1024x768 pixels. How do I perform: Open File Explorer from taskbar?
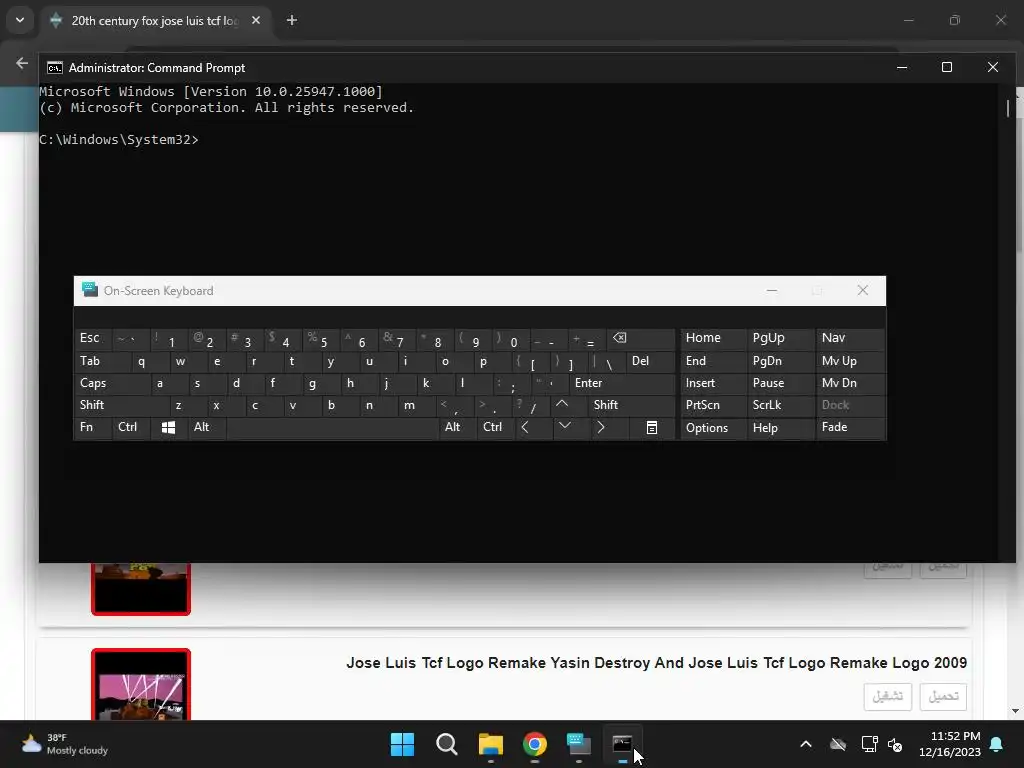tap(490, 744)
